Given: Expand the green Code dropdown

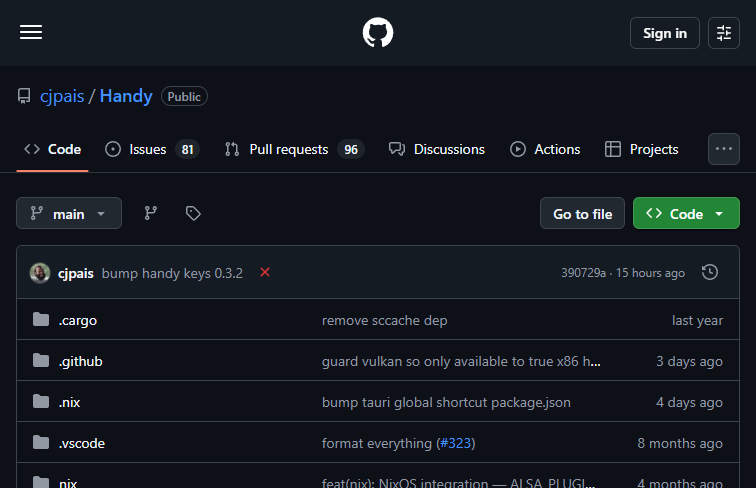Looking at the screenshot, I should [x=686, y=213].
